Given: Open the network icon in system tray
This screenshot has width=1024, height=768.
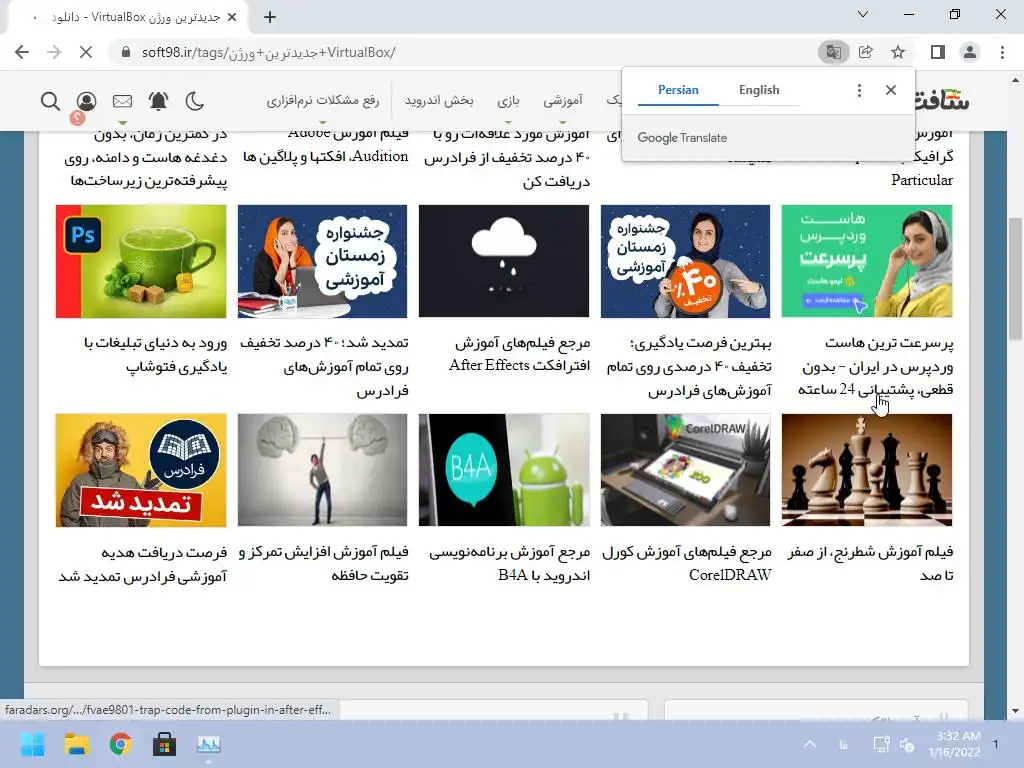Looking at the screenshot, I should (x=881, y=744).
